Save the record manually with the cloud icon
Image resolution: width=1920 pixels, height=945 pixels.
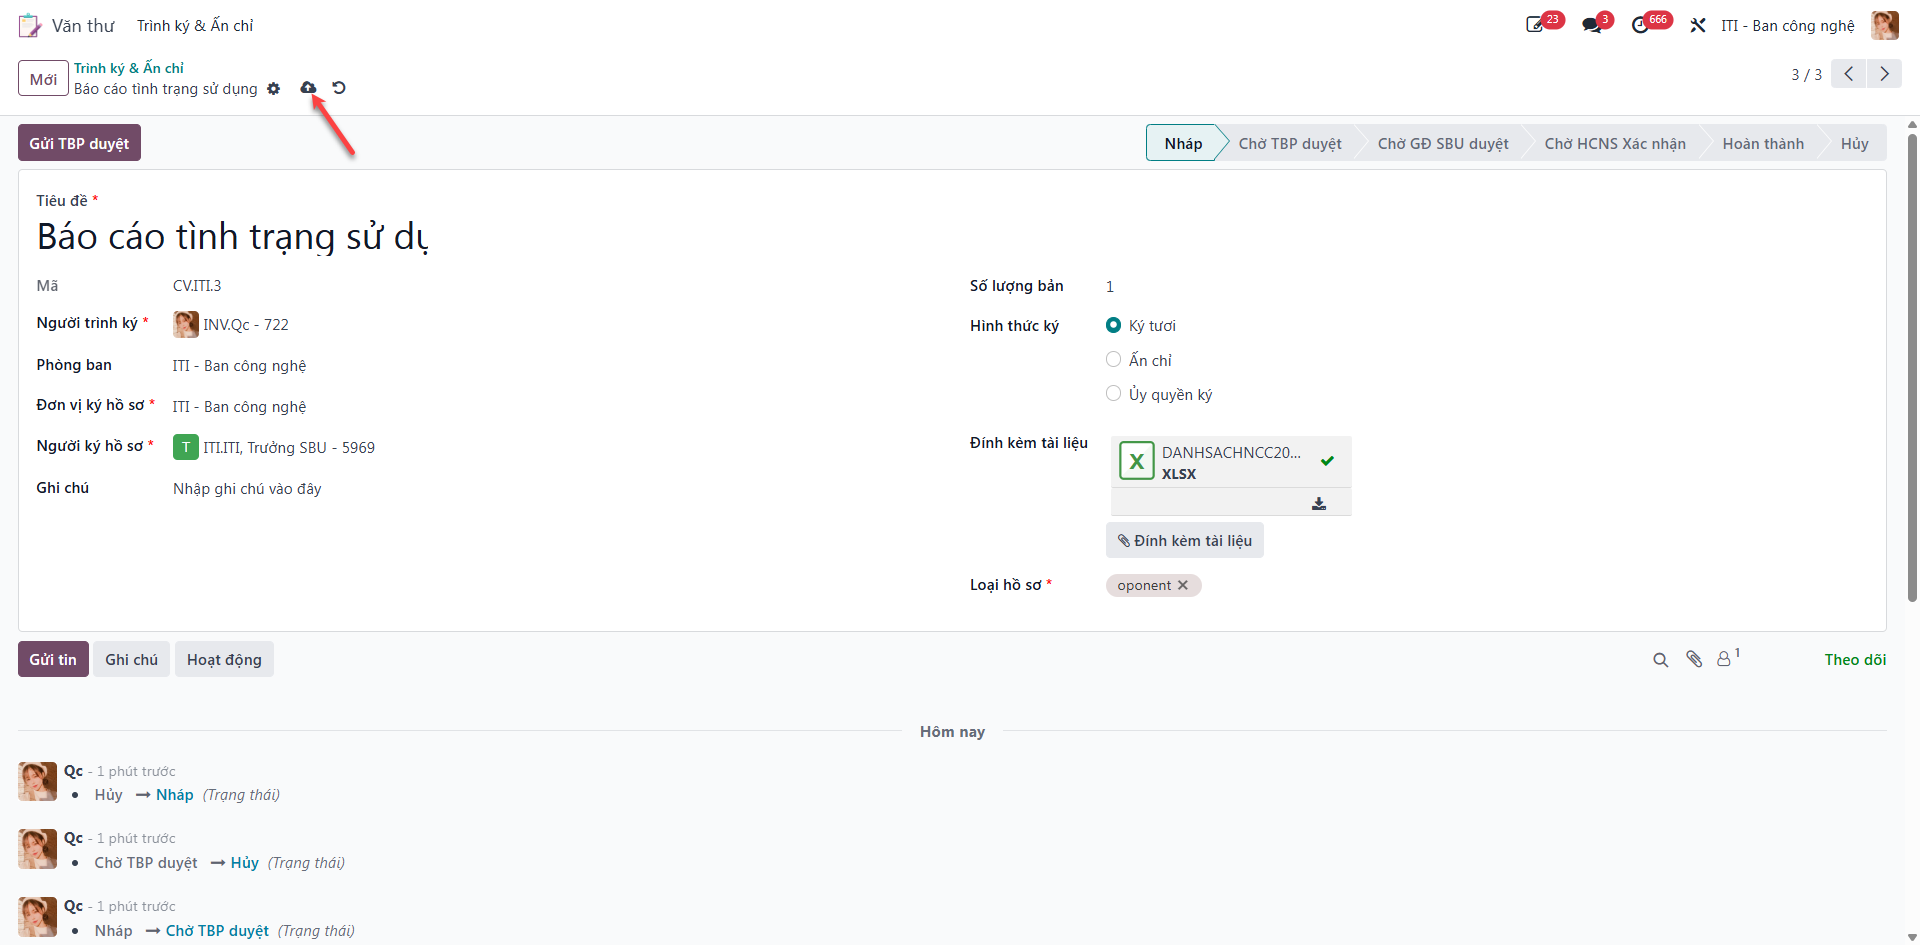pos(308,88)
